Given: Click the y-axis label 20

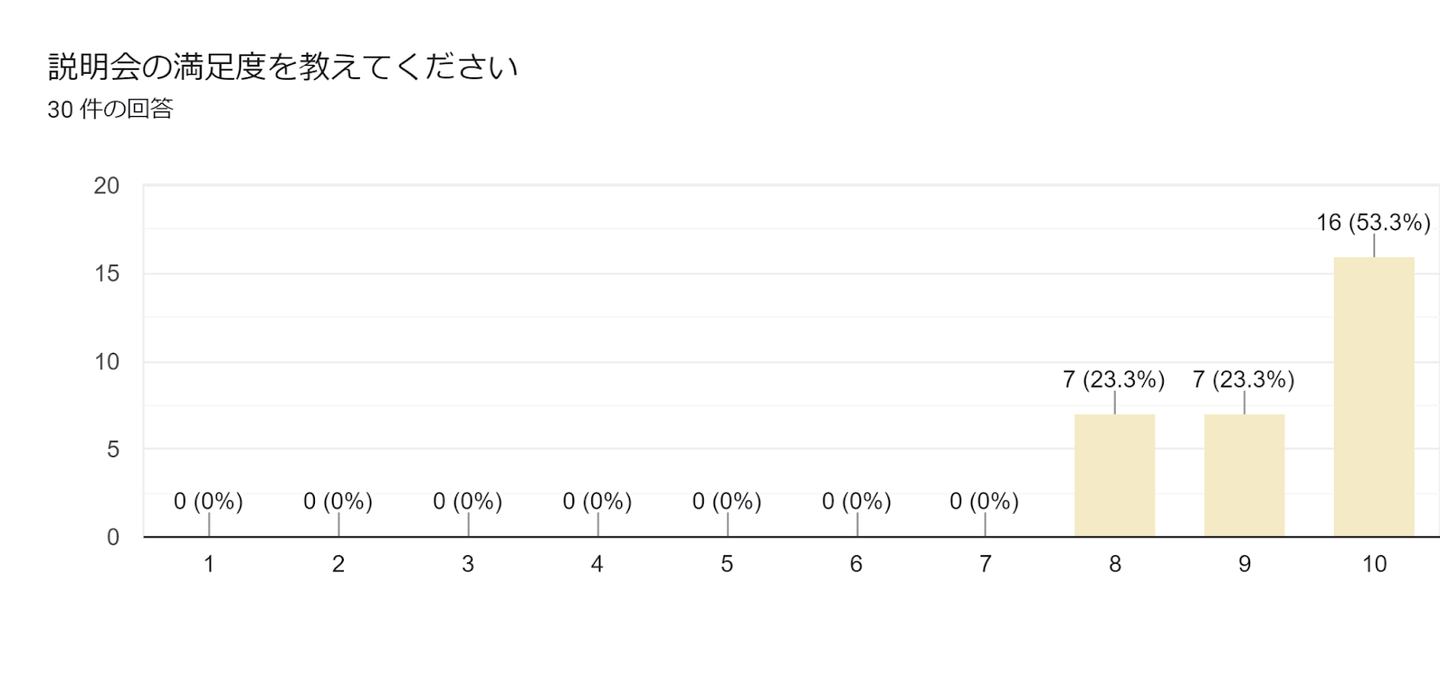Looking at the screenshot, I should (x=107, y=186).
